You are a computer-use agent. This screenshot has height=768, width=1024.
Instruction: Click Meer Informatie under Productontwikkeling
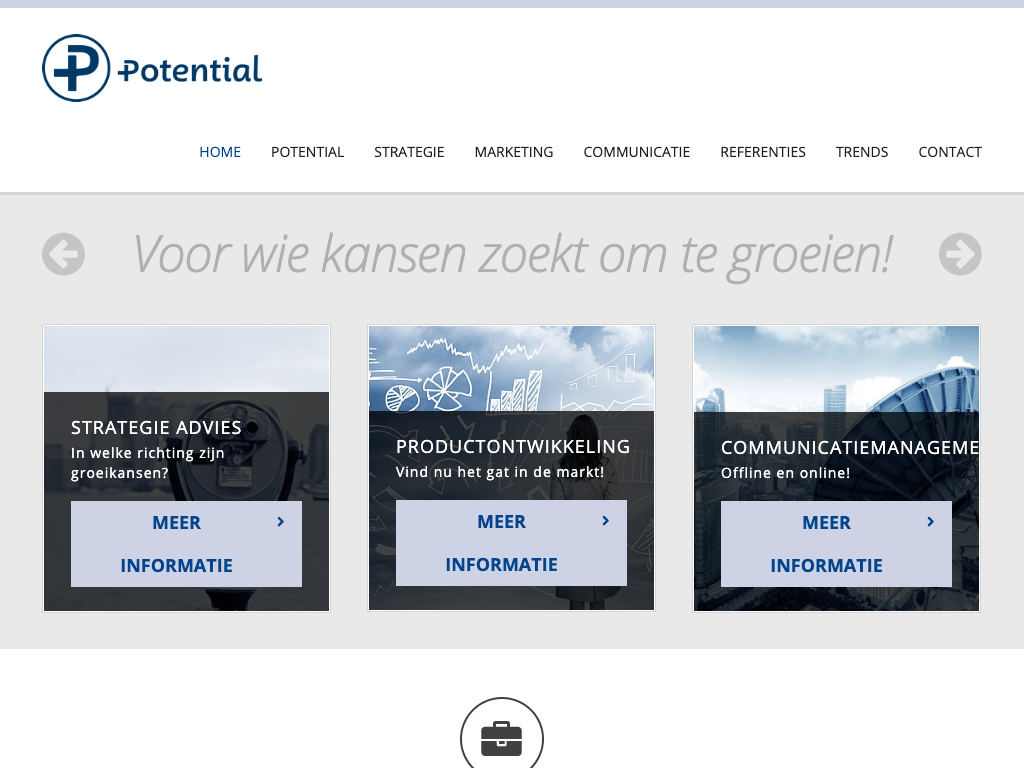coord(501,543)
